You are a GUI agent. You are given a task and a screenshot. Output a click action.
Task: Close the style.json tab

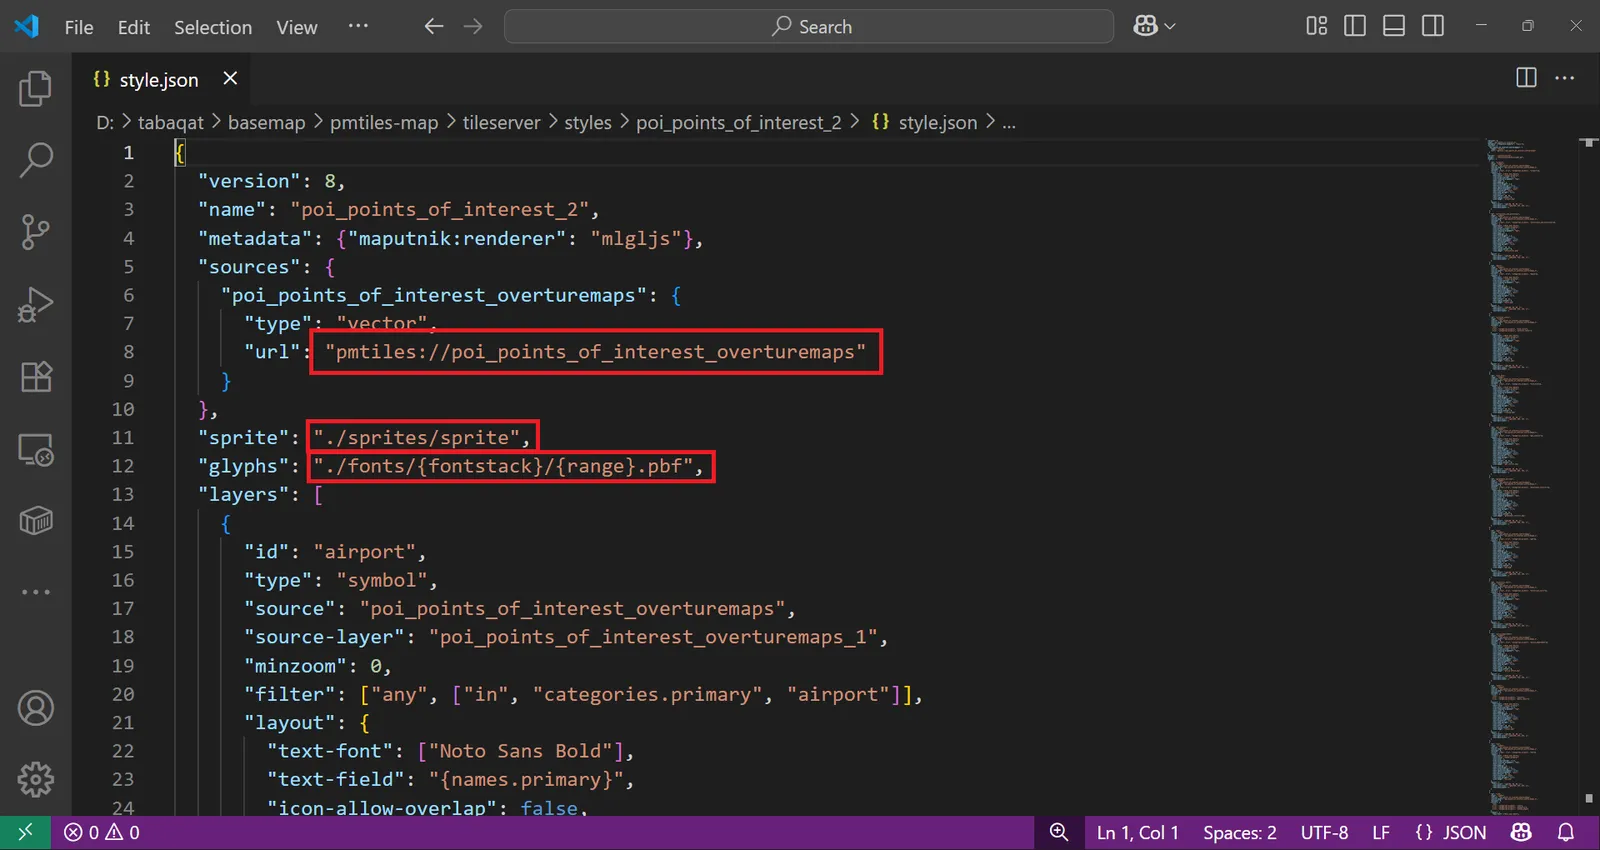click(230, 78)
